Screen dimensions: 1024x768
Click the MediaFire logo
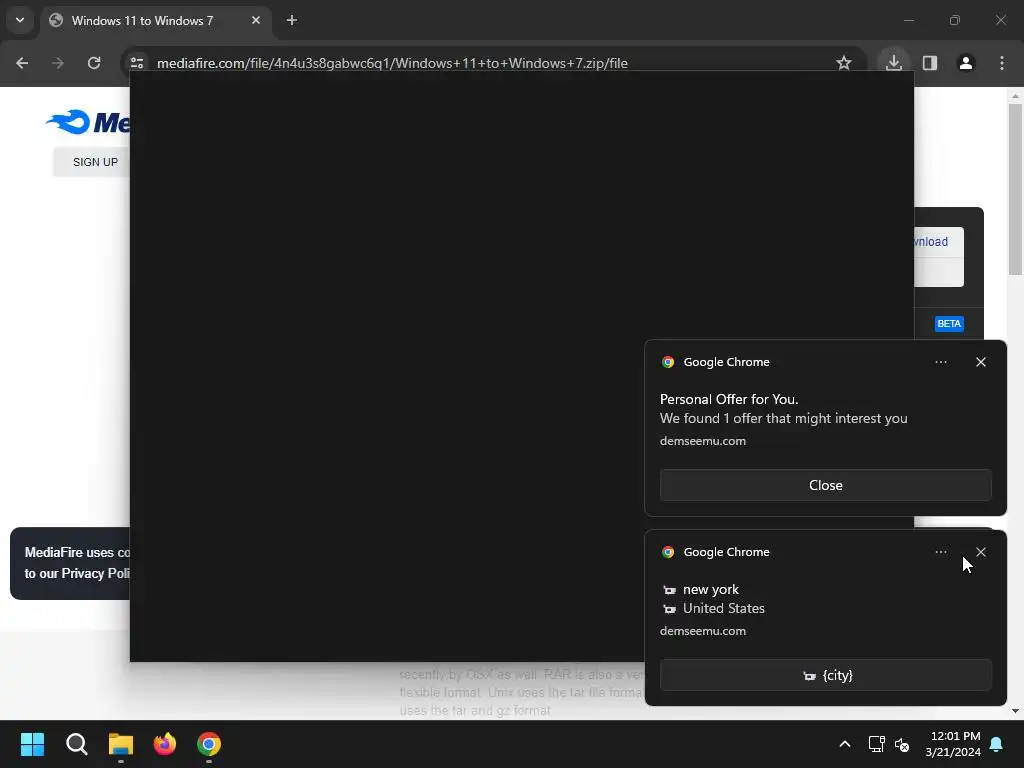point(88,122)
